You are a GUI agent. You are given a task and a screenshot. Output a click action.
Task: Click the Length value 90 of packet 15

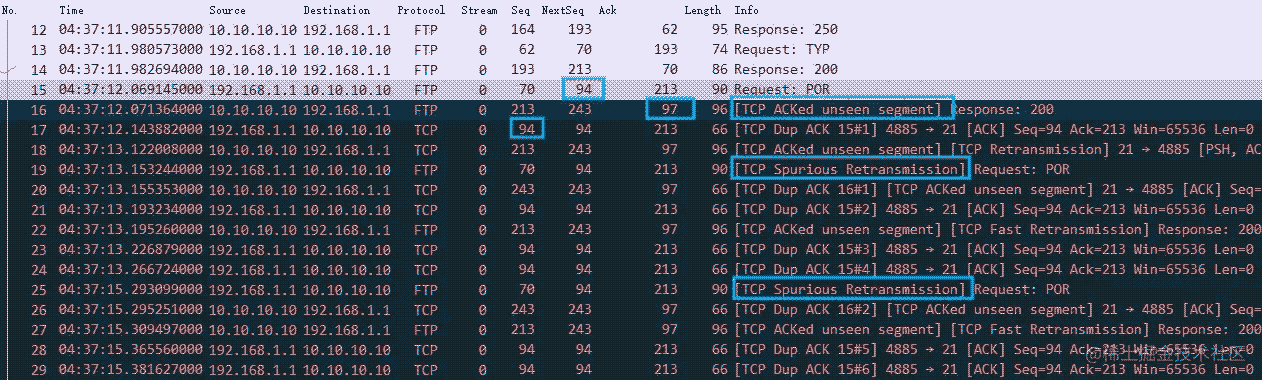click(720, 90)
